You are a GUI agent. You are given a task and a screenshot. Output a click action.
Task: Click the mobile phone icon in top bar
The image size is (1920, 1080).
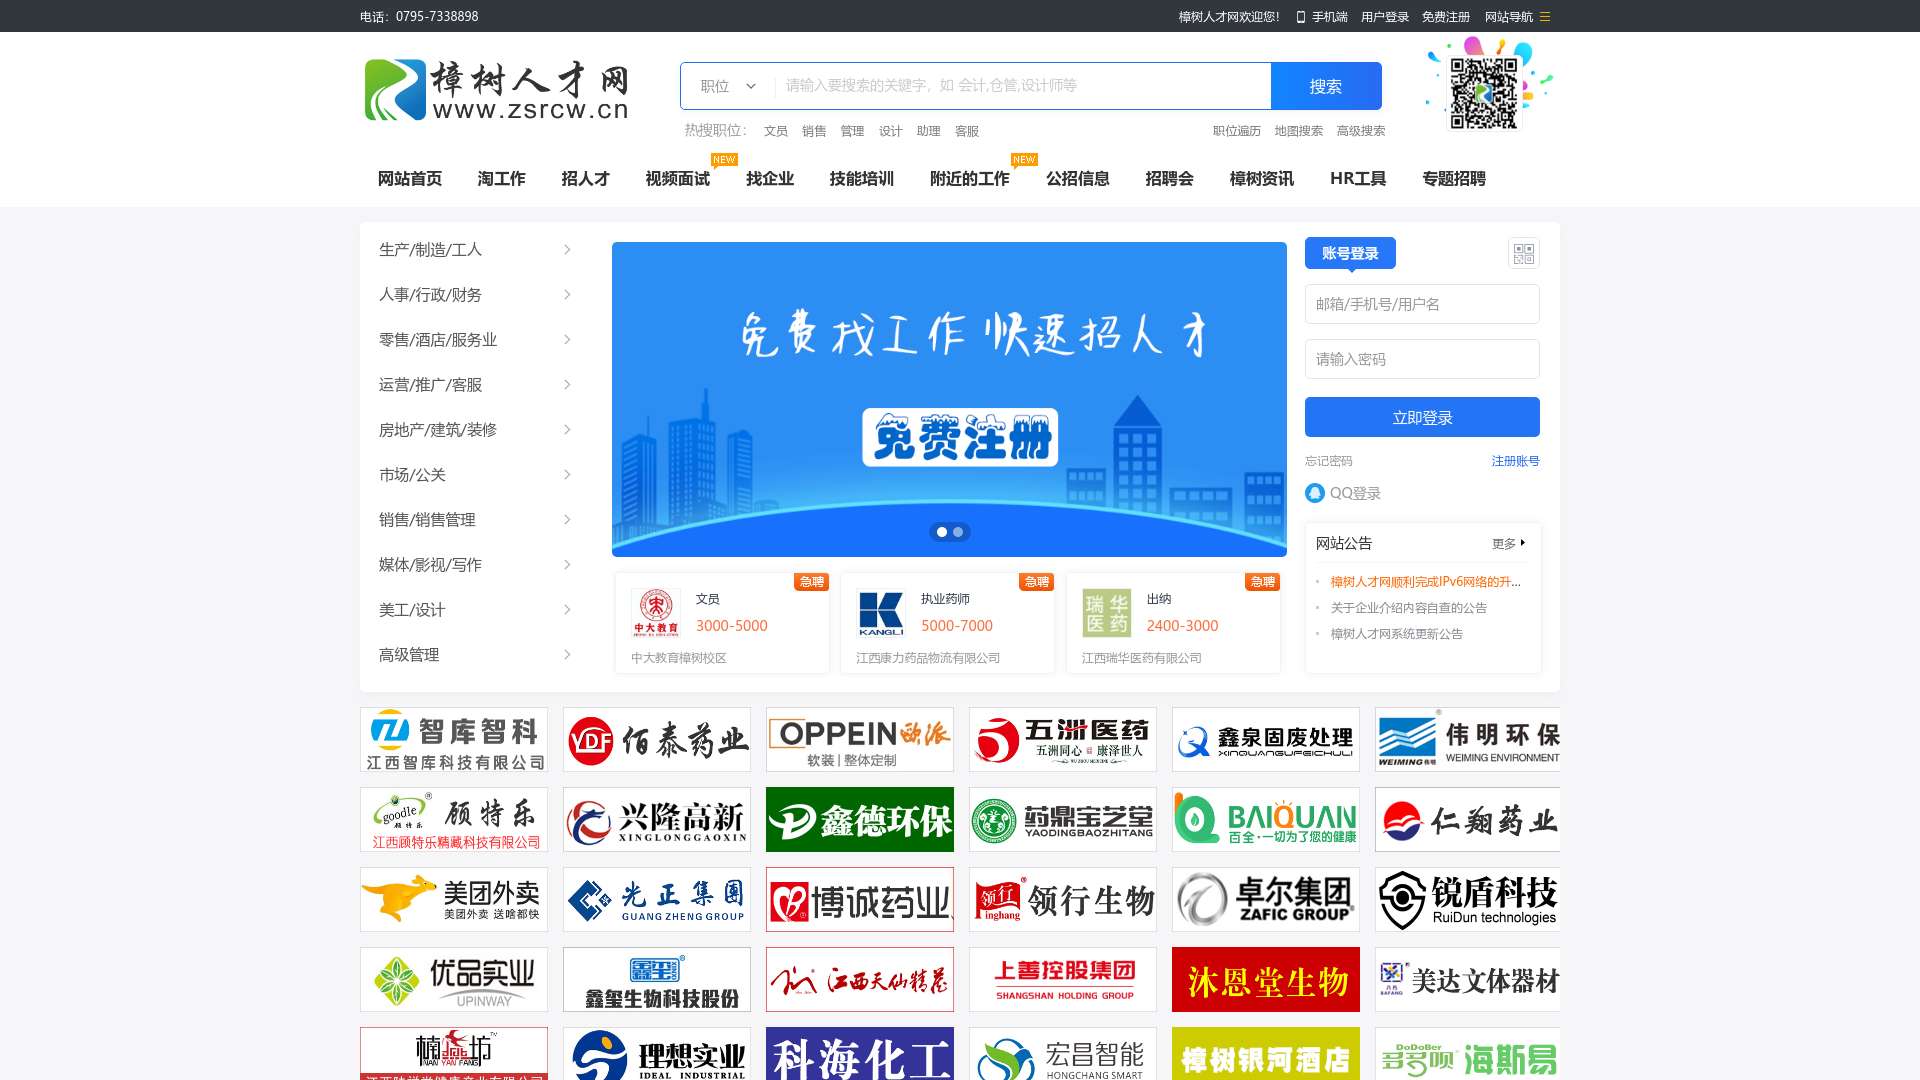click(x=1300, y=17)
